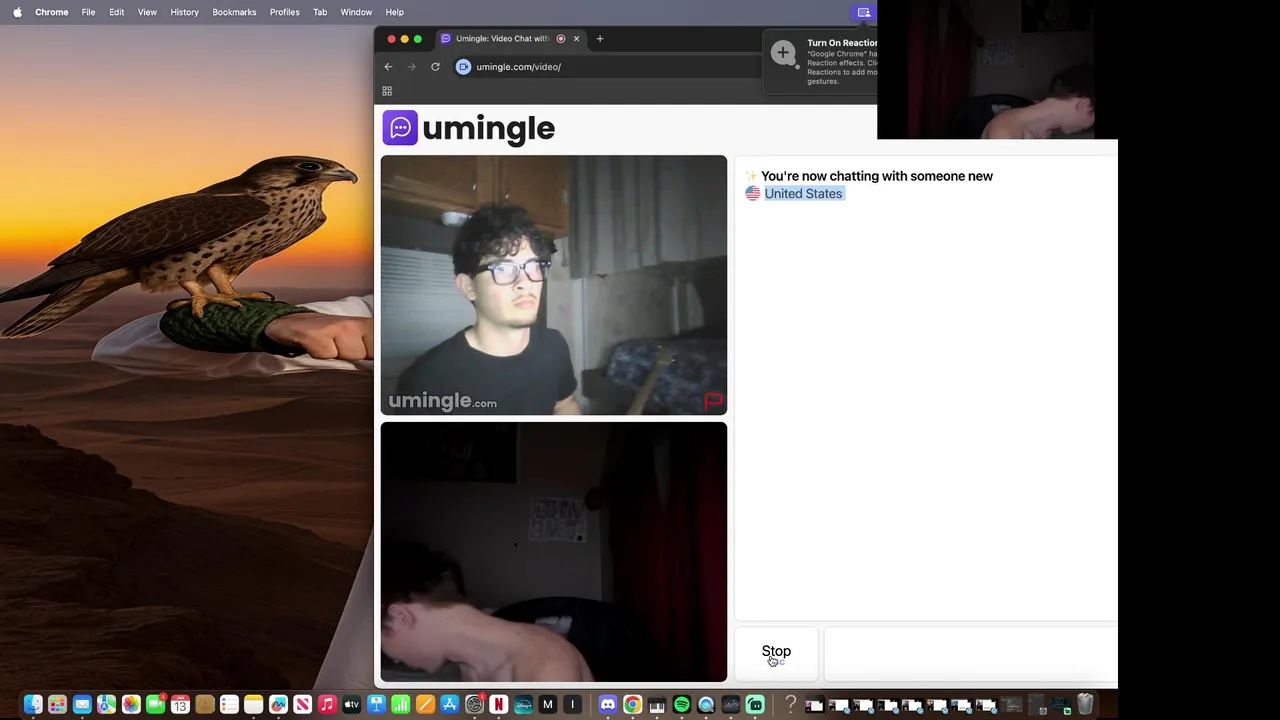The height and width of the screenshot is (720, 1280).
Task: Open Spotify from the Dock
Action: tap(682, 704)
